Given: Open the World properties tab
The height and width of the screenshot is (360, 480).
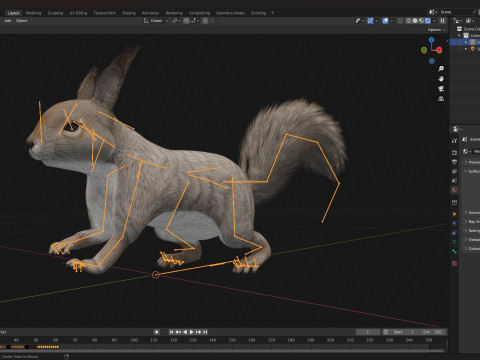Looking at the screenshot, I should 454,190.
